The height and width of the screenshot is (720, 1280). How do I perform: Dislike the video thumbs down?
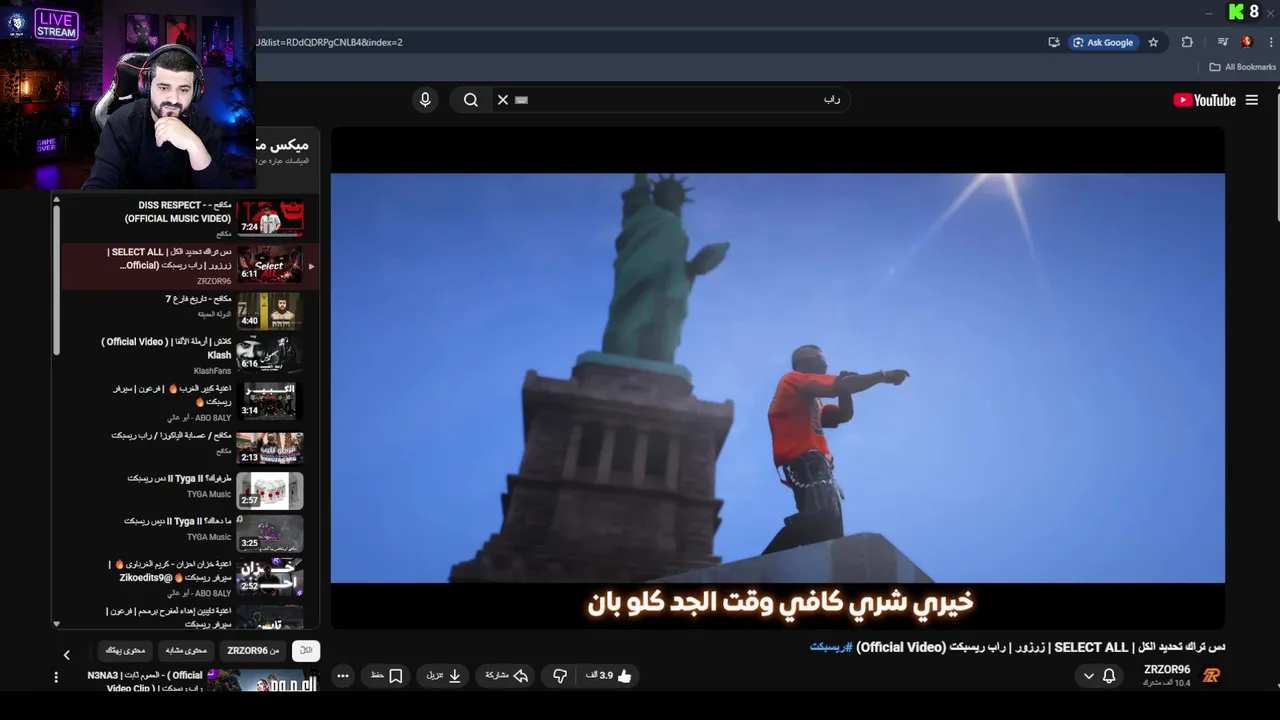pyautogui.click(x=560, y=676)
